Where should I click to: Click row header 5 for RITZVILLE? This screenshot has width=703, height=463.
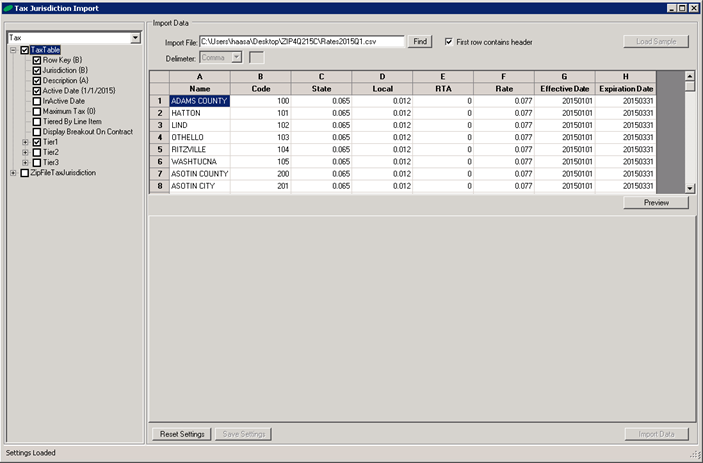pyautogui.click(x=158, y=149)
